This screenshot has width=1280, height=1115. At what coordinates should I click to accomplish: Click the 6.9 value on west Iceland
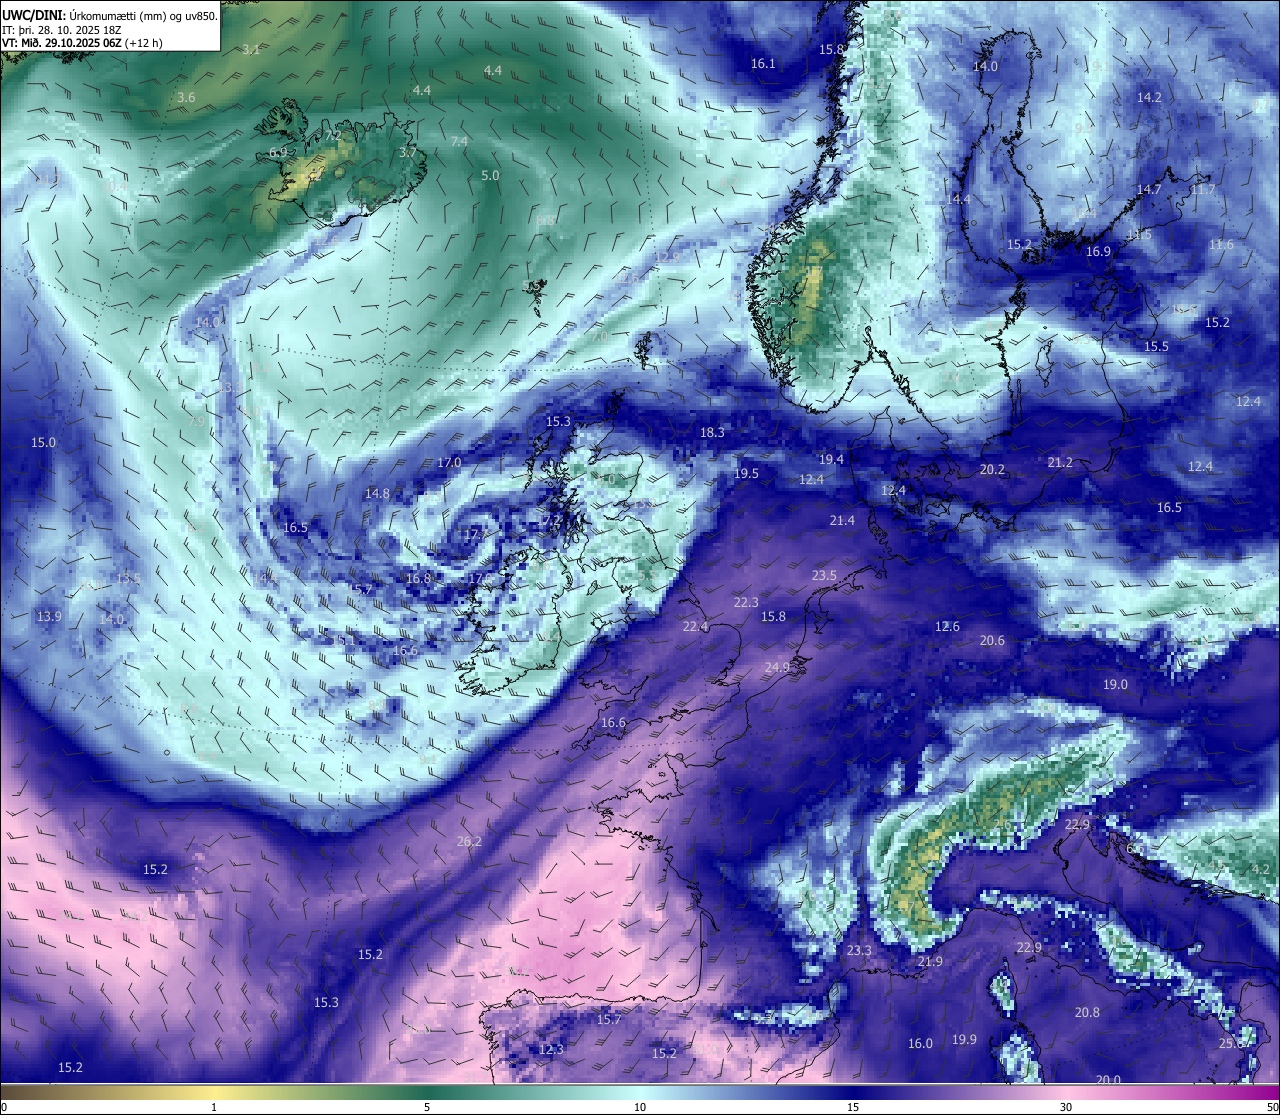pos(278,152)
